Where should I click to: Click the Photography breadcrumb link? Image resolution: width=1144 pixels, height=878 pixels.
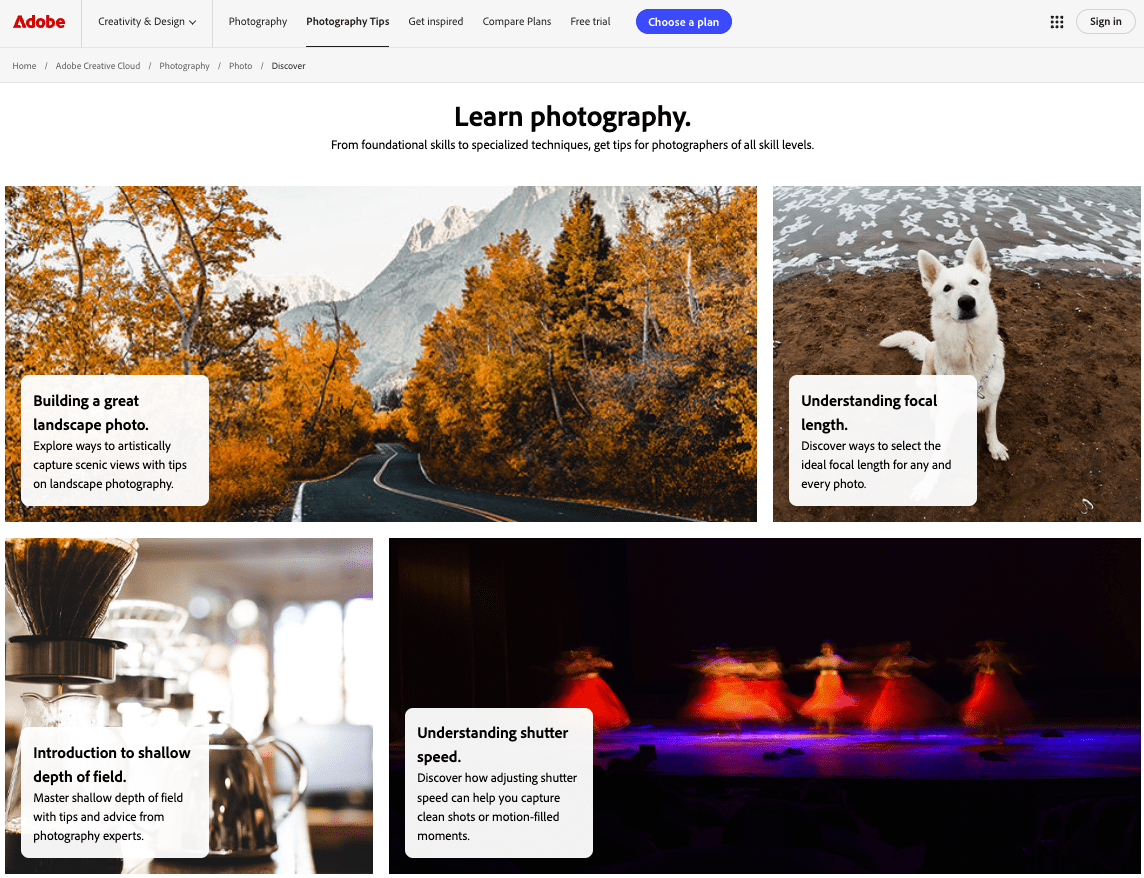point(184,66)
